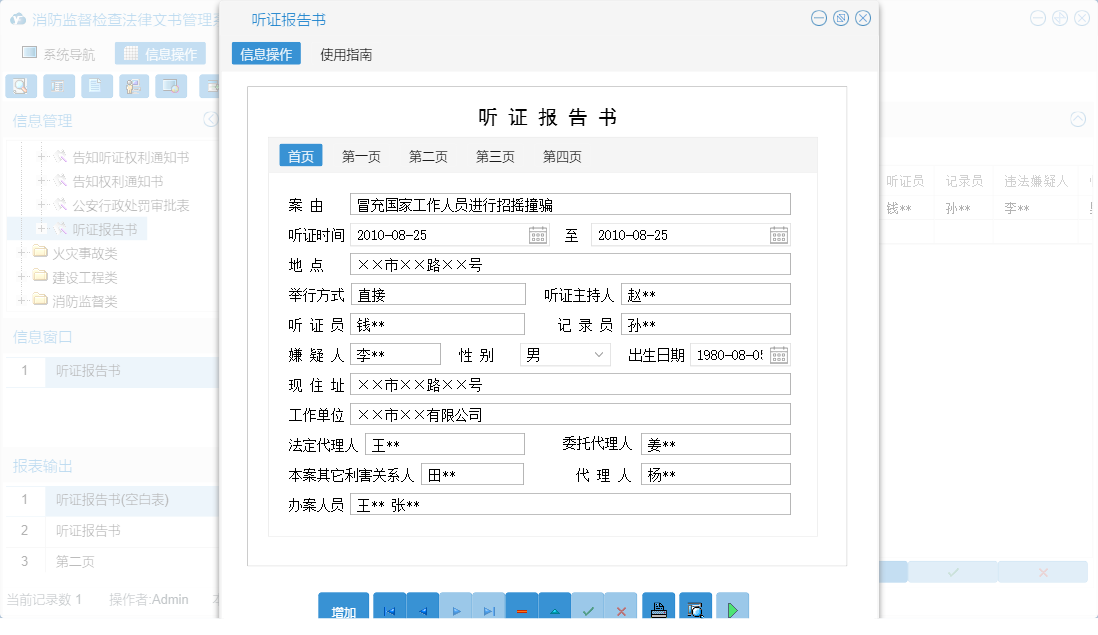Go to the last record using the navigation icon
This screenshot has width=1098, height=635.
coord(490,610)
